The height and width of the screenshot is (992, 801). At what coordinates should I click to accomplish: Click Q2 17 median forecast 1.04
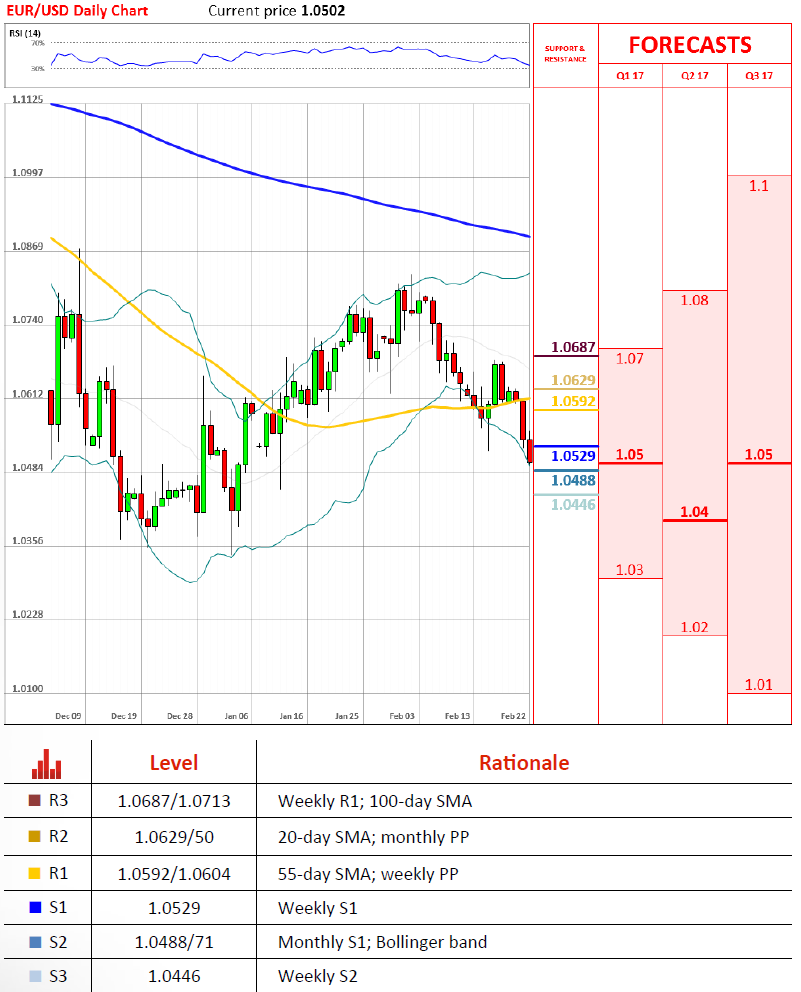[x=695, y=511]
